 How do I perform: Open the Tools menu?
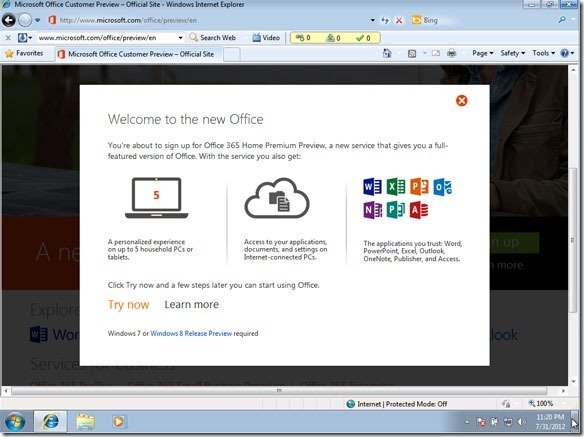coord(543,53)
